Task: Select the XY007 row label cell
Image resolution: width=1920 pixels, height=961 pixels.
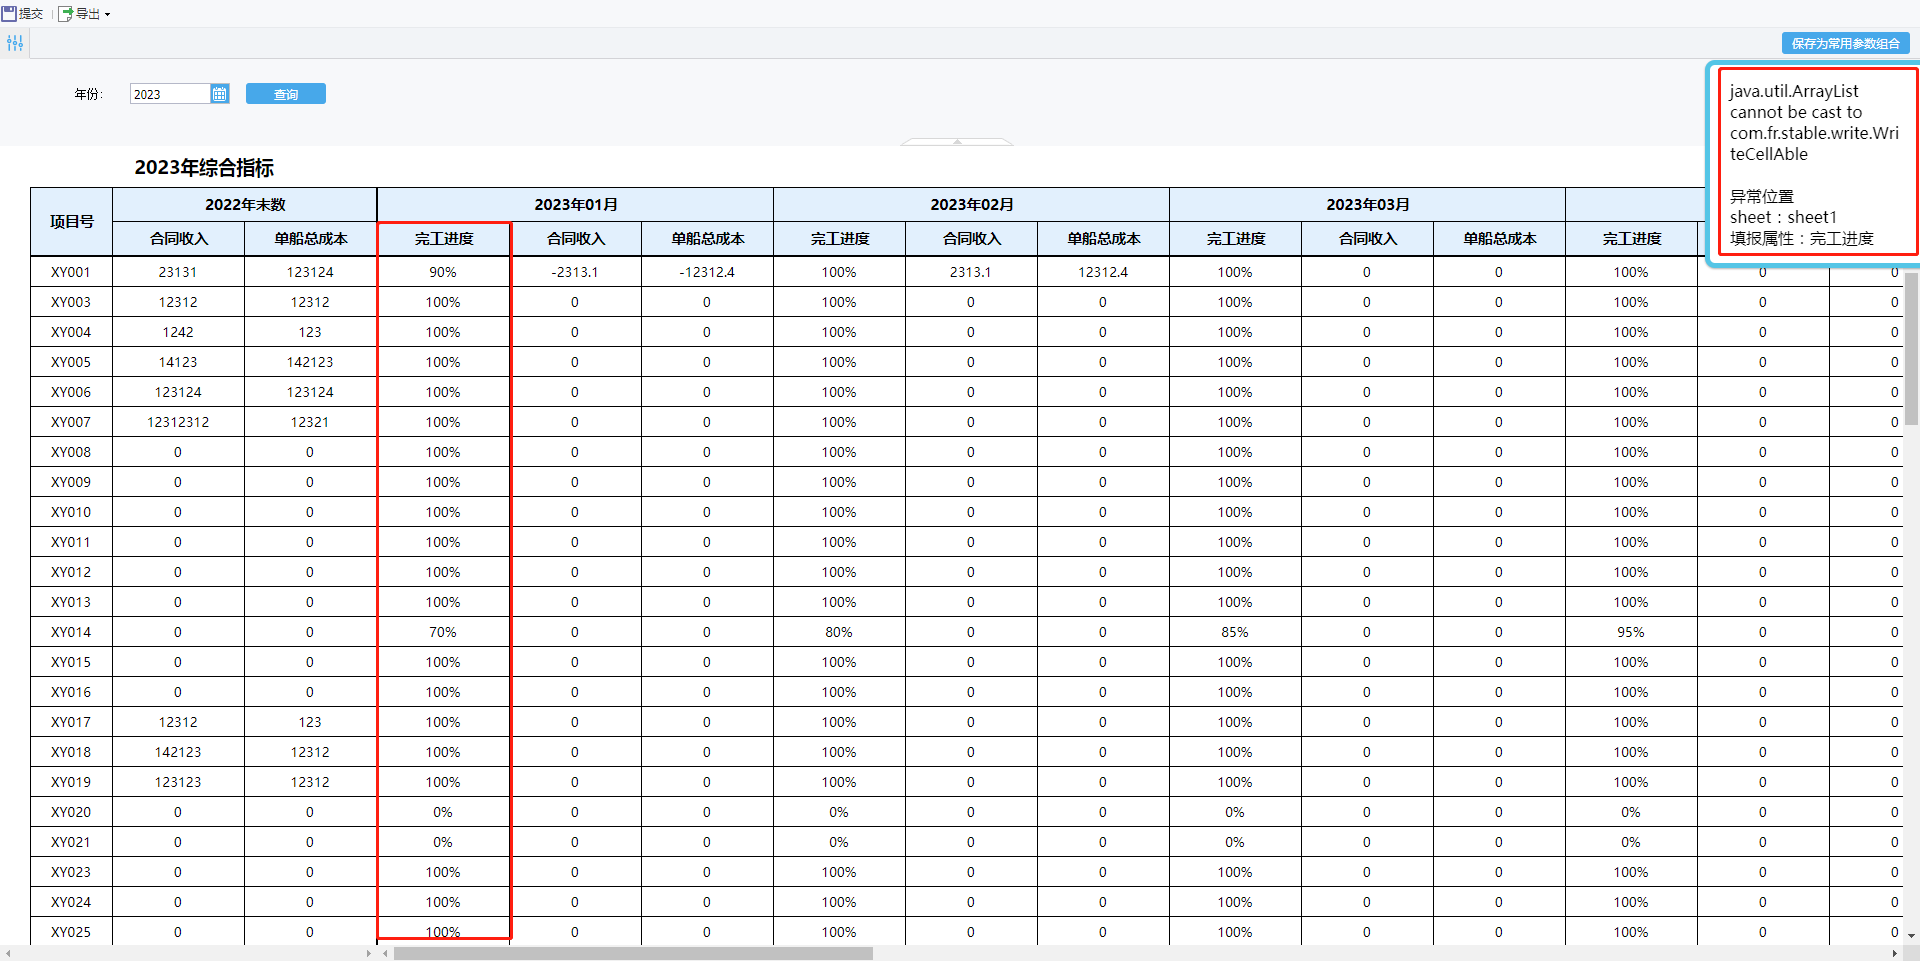Action: click(x=71, y=422)
